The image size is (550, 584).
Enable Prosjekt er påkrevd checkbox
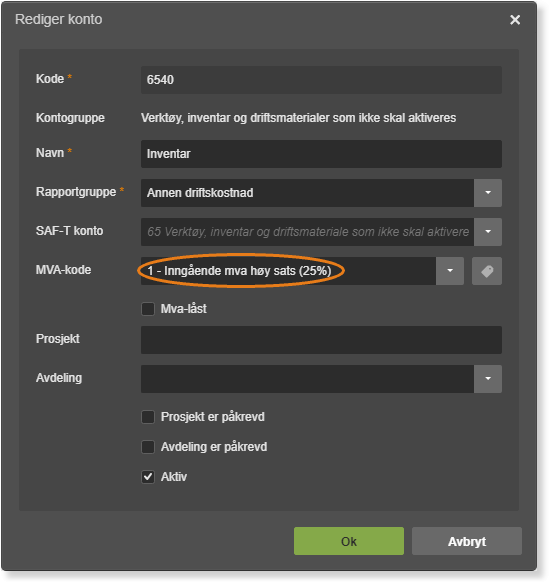tap(148, 417)
